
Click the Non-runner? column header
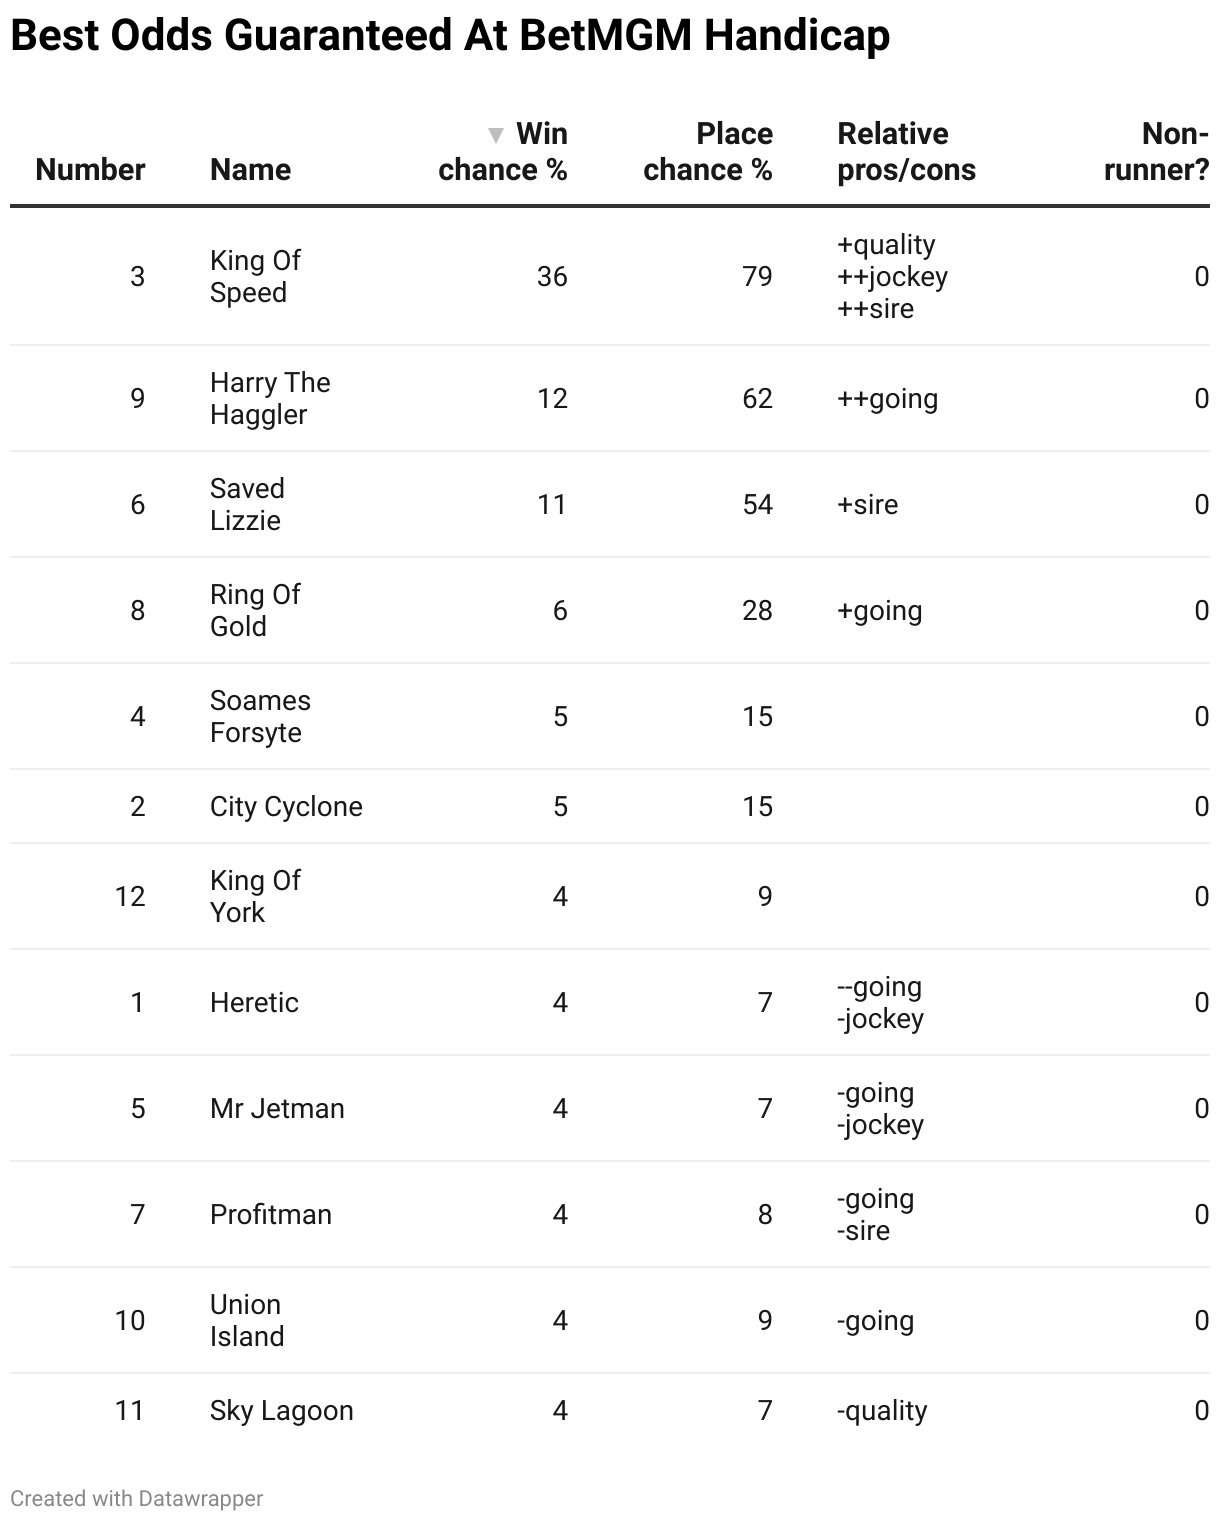tap(1157, 152)
